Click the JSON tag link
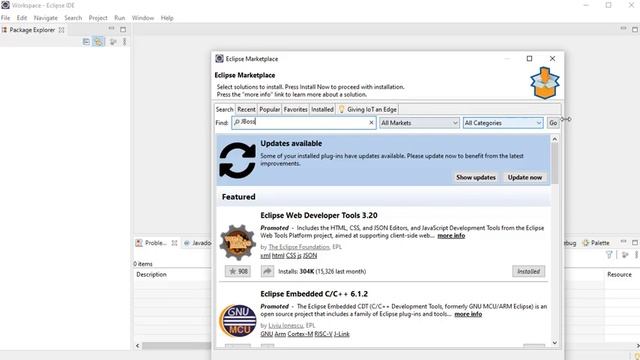This screenshot has width=640, height=360. pos(310,256)
